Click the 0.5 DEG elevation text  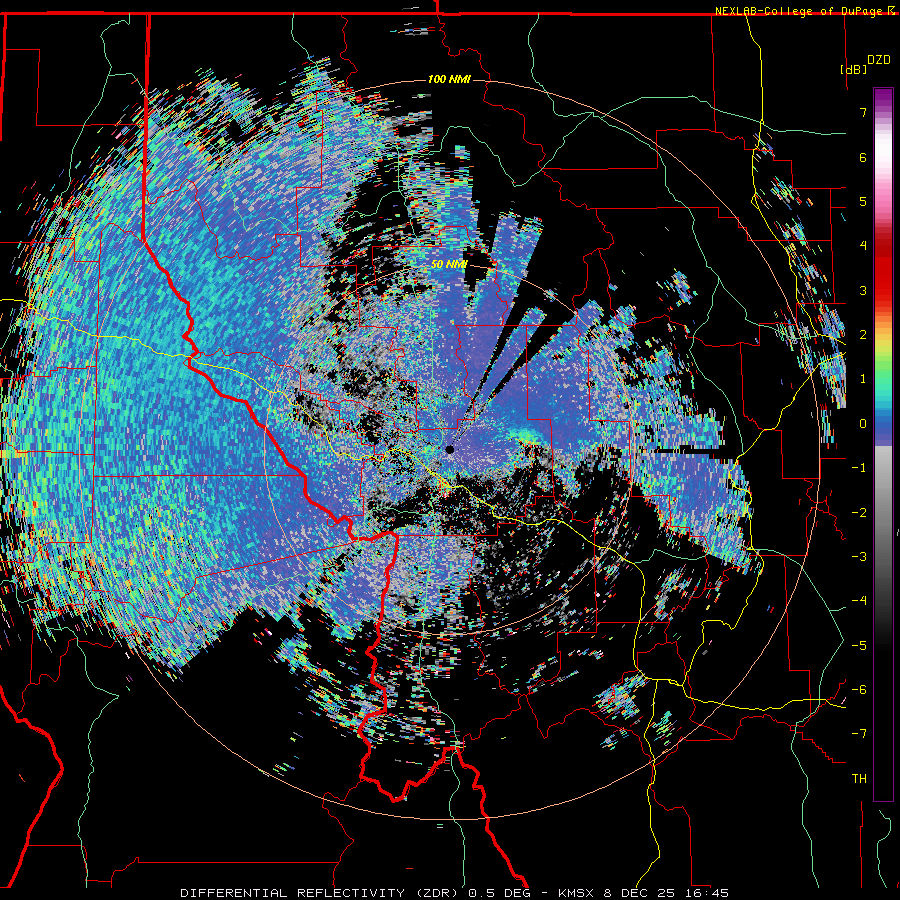pyautogui.click(x=498, y=893)
